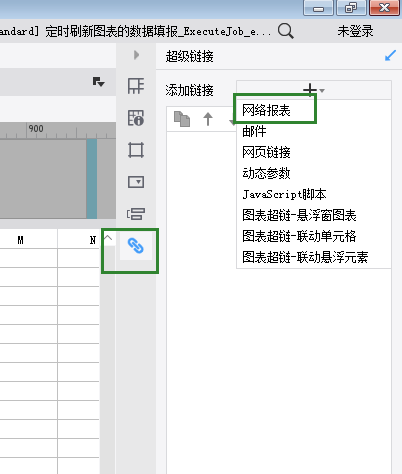Click the move up arrow icon

[x=208, y=119]
